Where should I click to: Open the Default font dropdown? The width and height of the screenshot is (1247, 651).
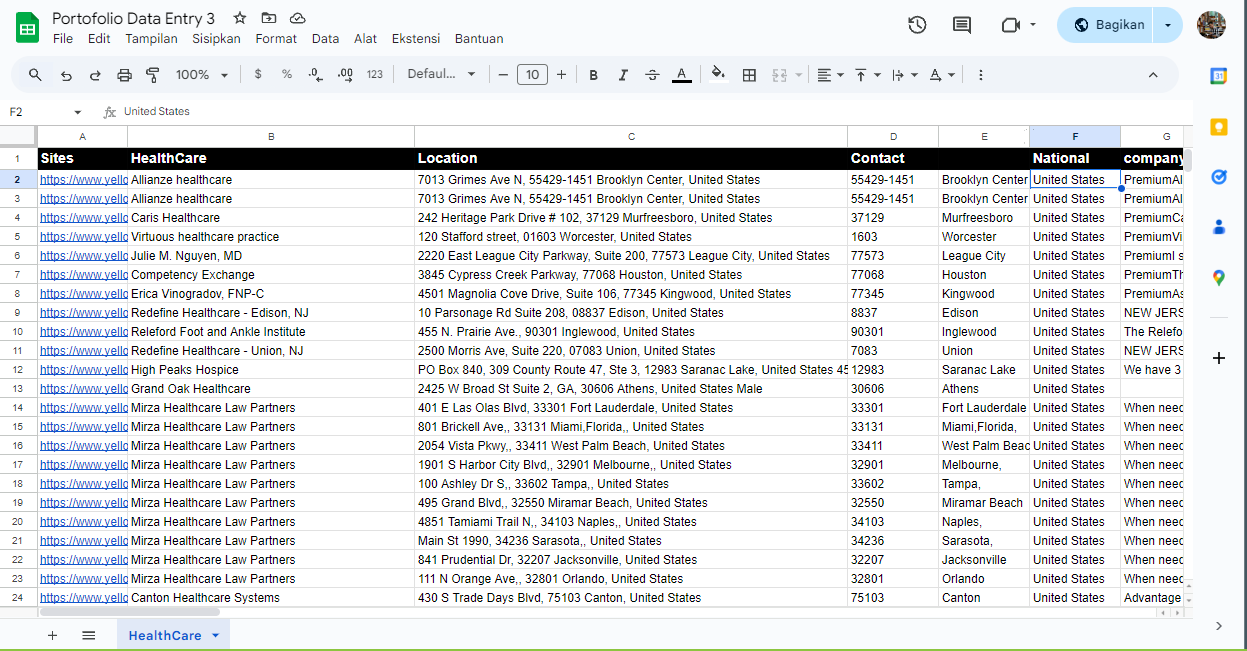pos(441,75)
